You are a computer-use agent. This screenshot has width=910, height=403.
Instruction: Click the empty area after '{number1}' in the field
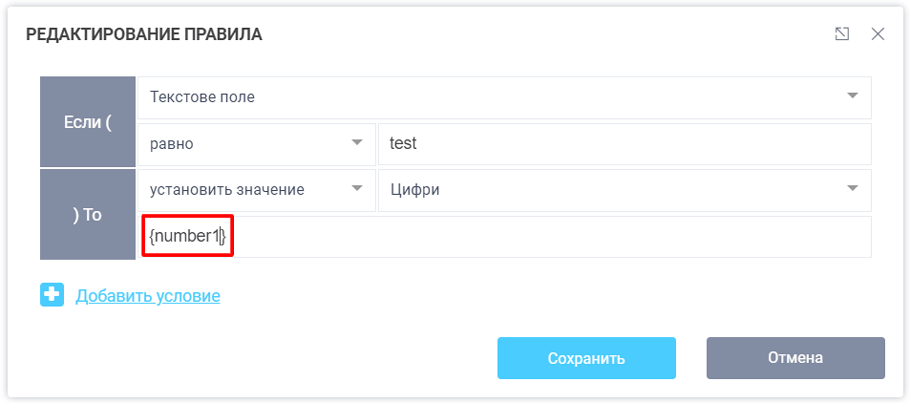550,237
